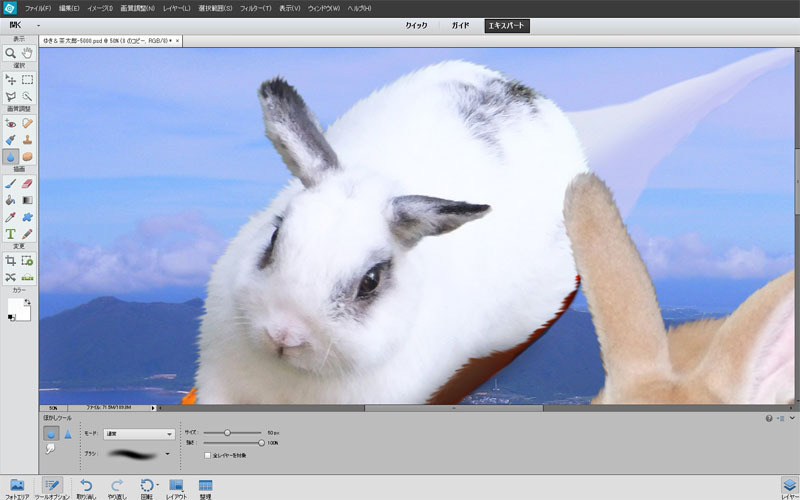
Task: Click the Organizer button
Action: coord(205,489)
